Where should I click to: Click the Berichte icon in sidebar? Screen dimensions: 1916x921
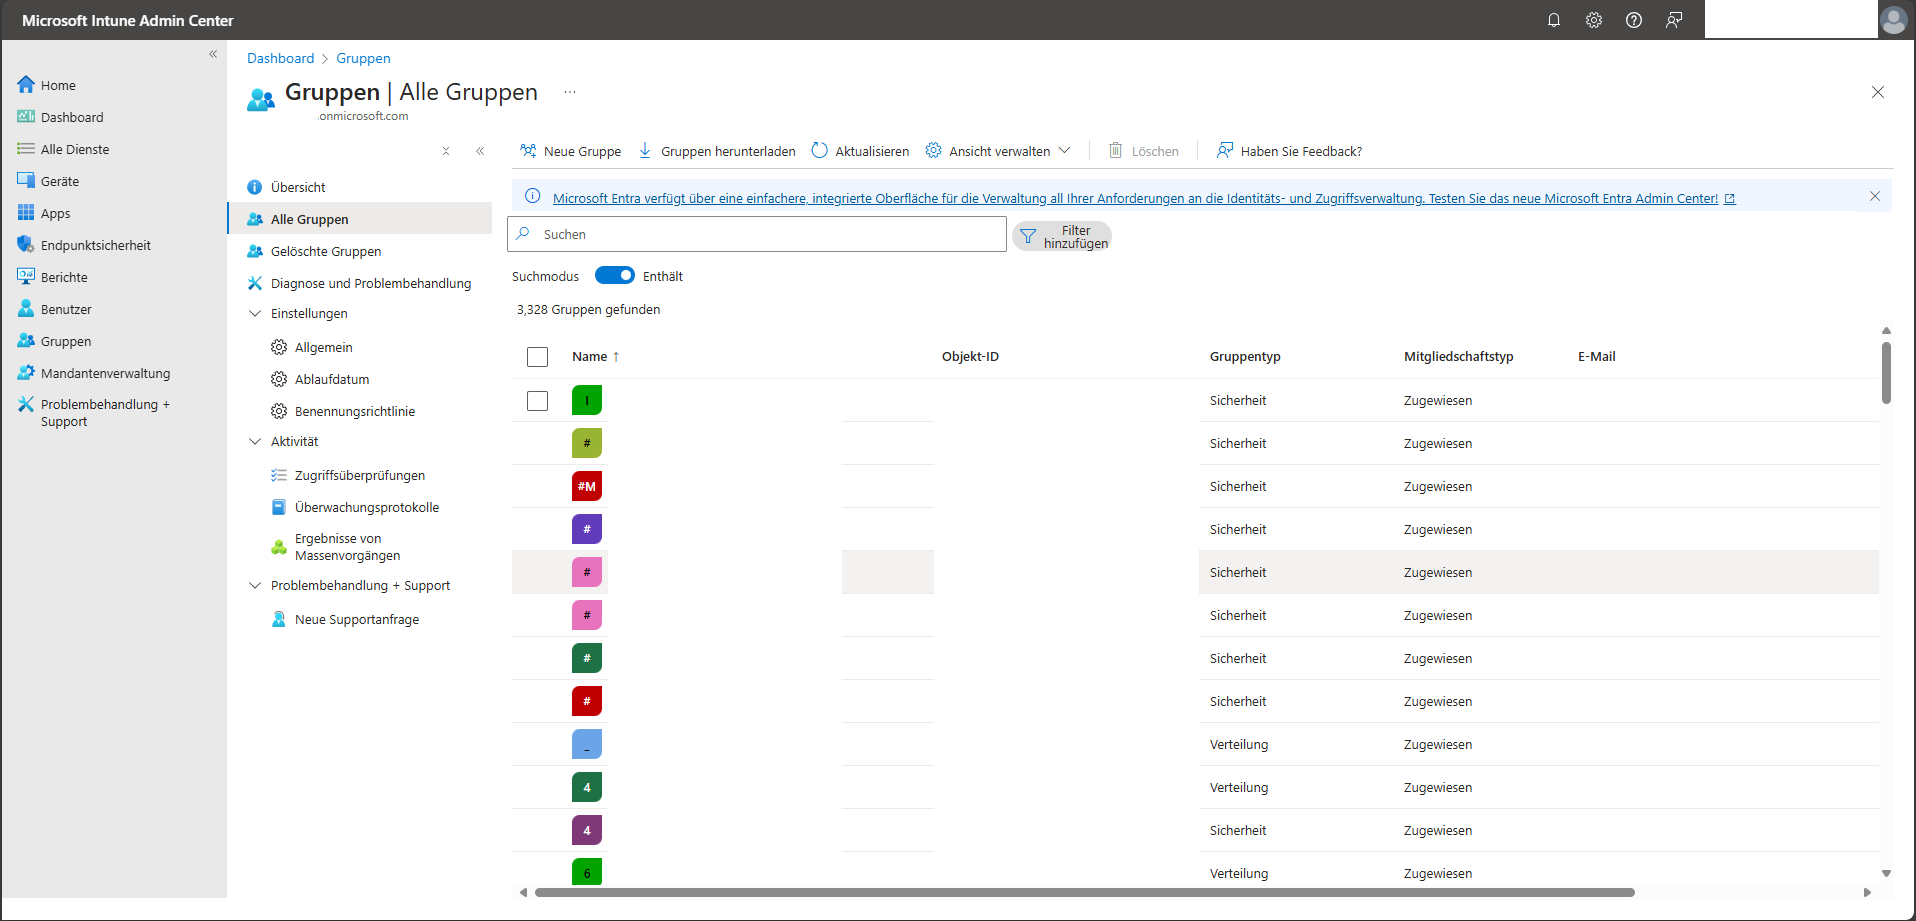tap(26, 277)
